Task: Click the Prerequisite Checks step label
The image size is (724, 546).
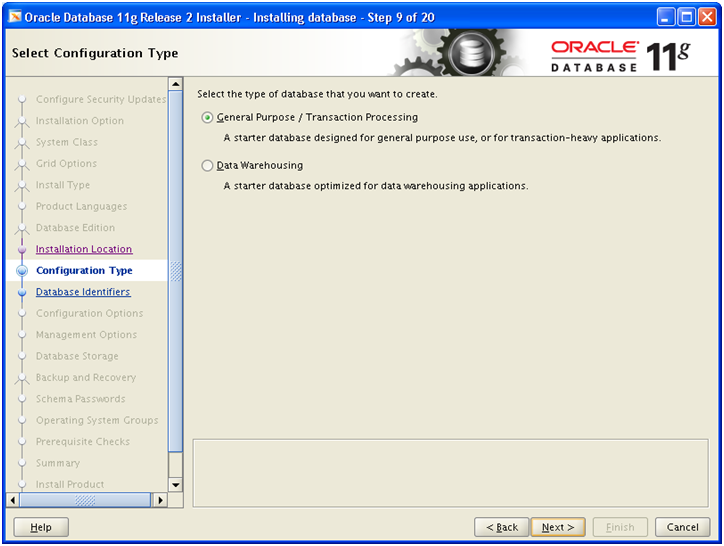Action: [x=83, y=442]
